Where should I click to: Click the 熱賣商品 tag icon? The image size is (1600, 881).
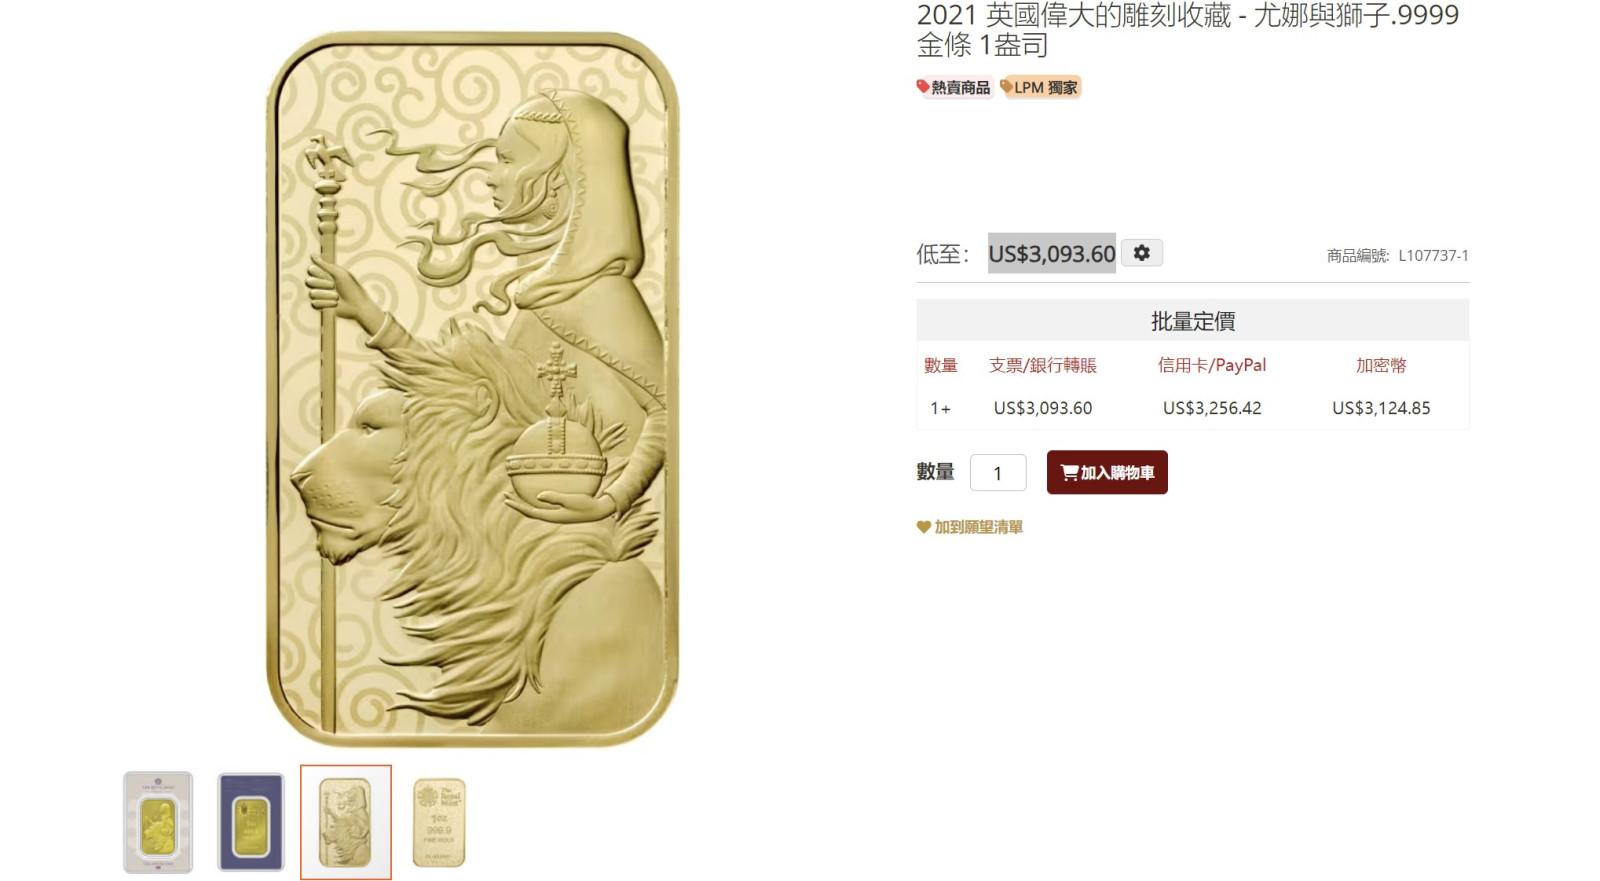pyautogui.click(x=923, y=87)
